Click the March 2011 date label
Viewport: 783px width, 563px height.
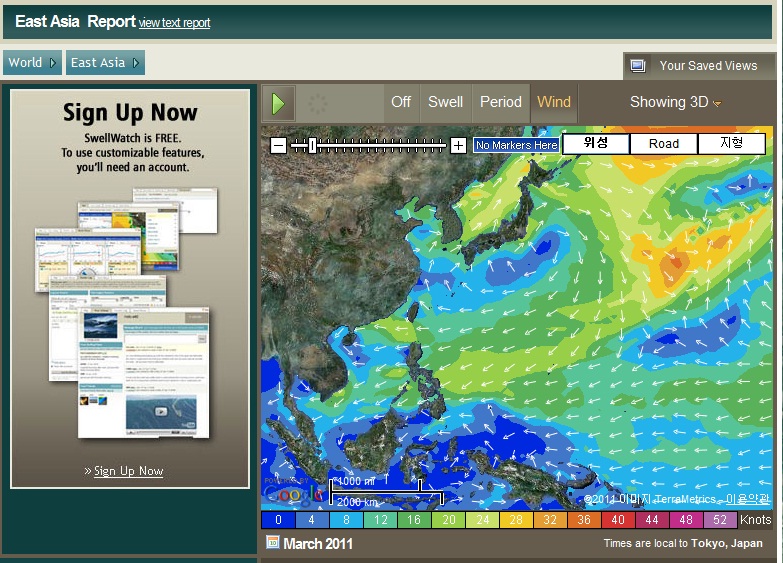tap(318, 544)
